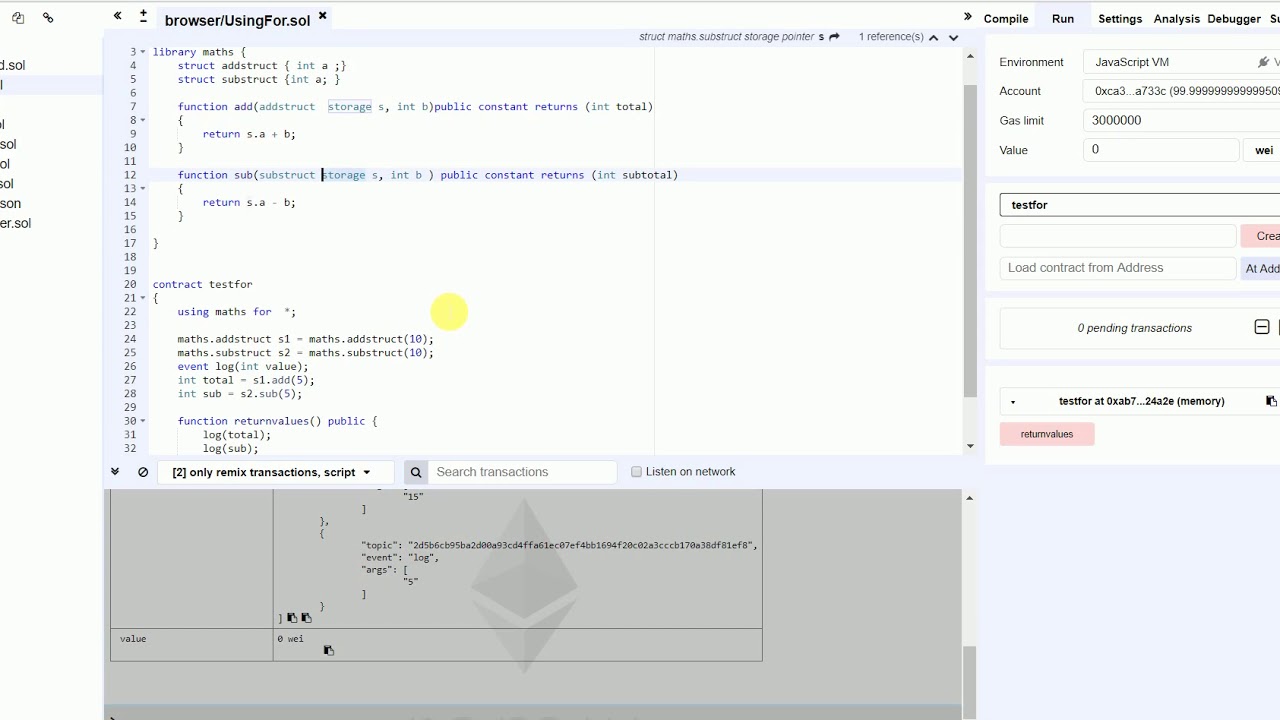Collapse pending transactions with minus box icon
Screen dimensions: 1280x720
pyautogui.click(x=1262, y=327)
